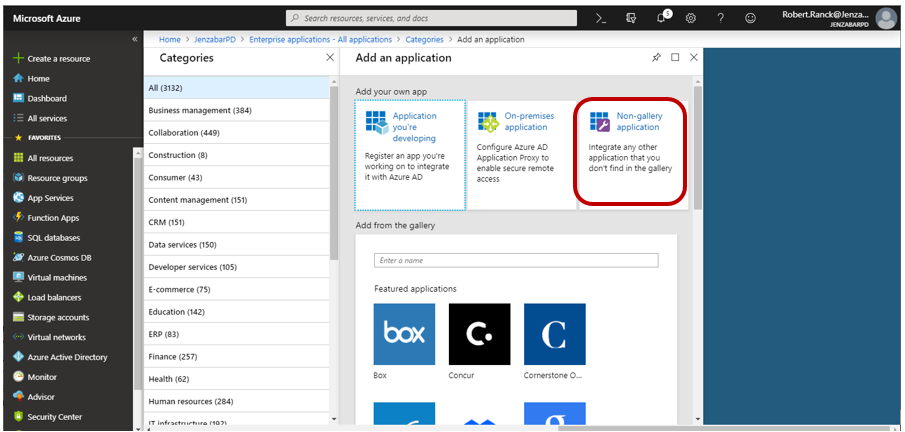Open Cloud Shell from the top bar
Screen dimensions: 905x432
[600, 18]
